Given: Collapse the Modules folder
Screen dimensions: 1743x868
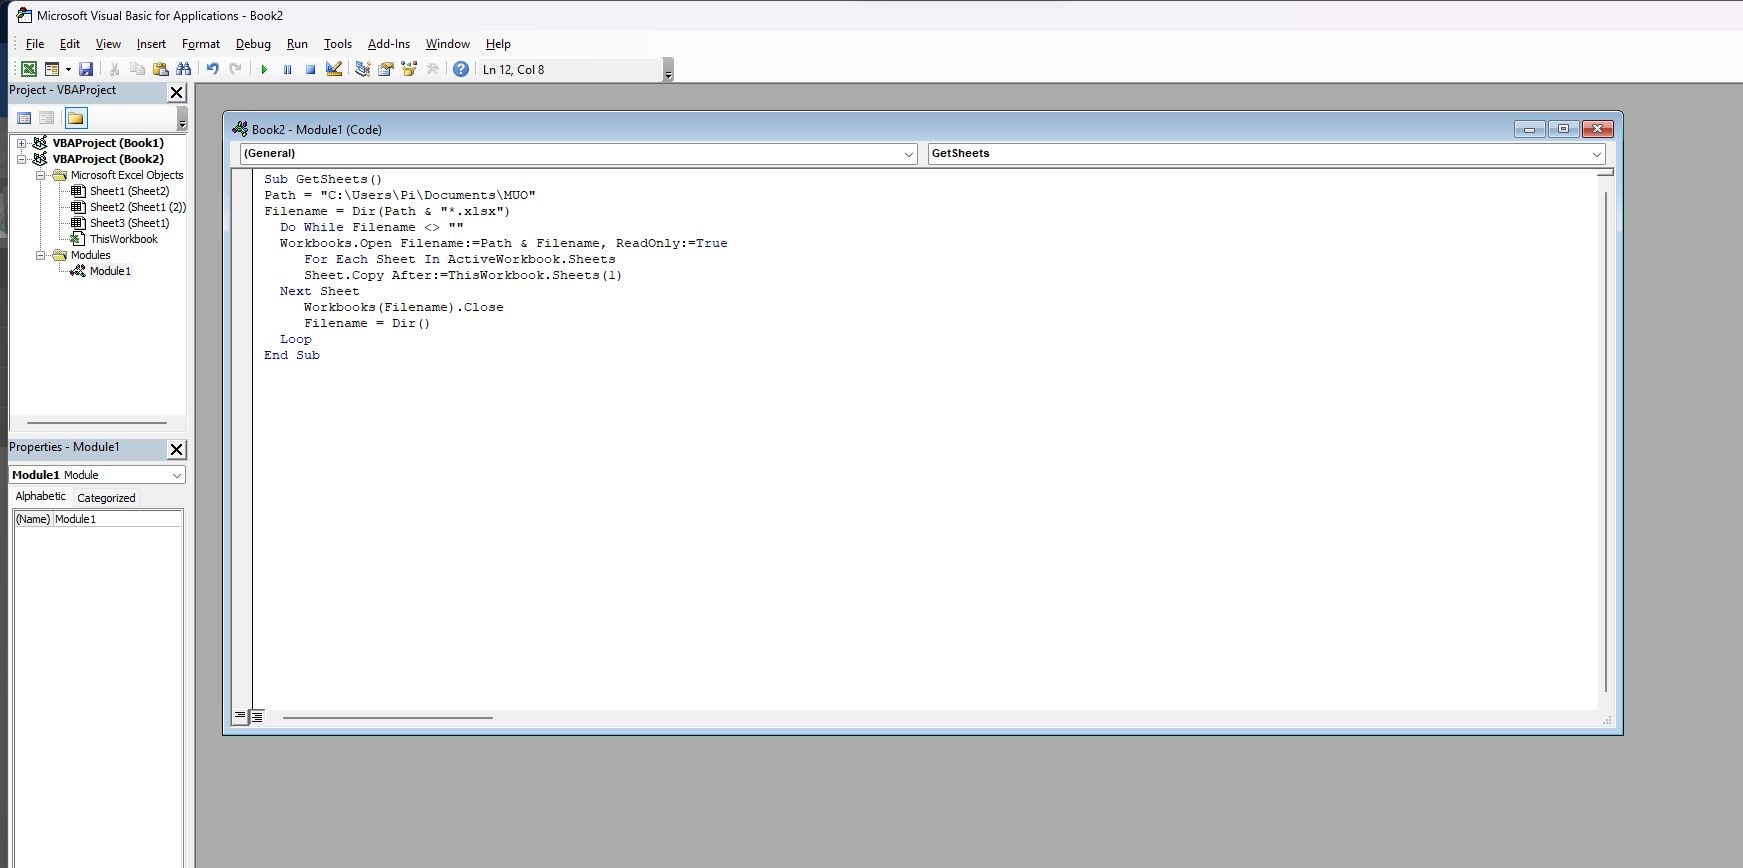Looking at the screenshot, I should 41,256.
